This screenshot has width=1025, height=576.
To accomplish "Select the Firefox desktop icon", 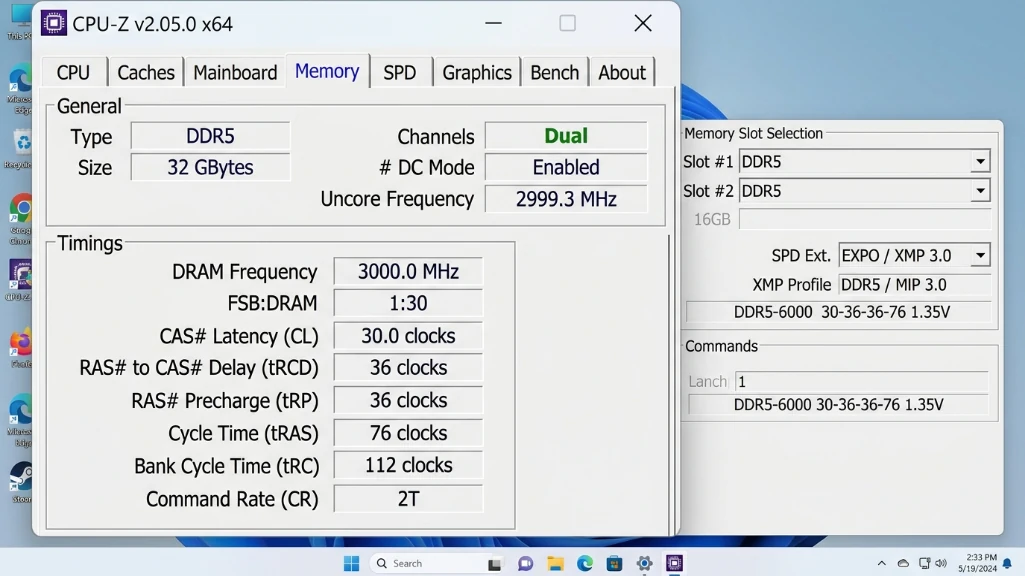I will coord(21,348).
